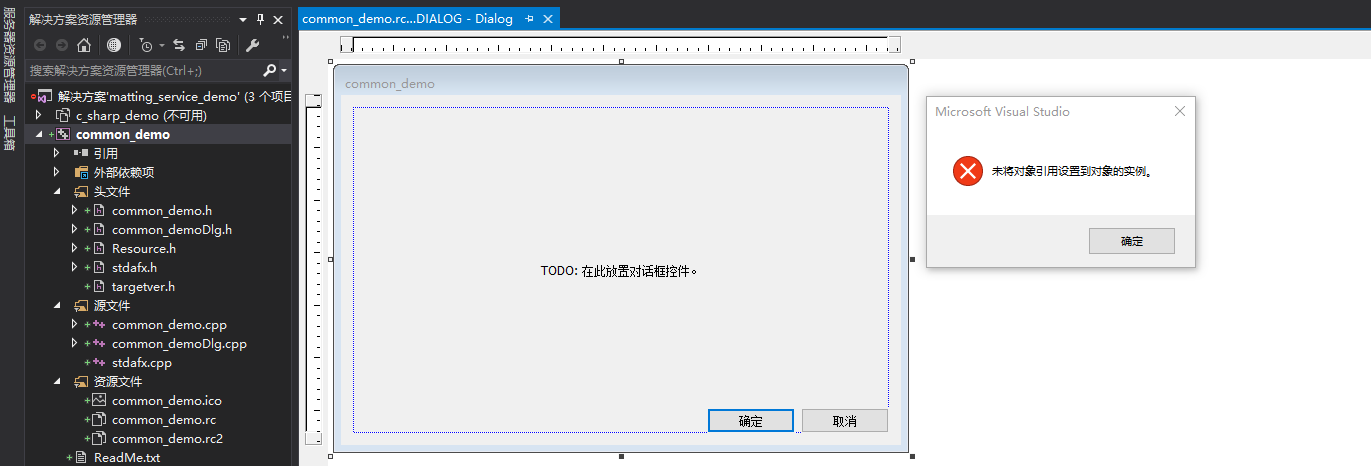Select the ReadMe.txt file
The image size is (1371, 466).
pyautogui.click(x=127, y=458)
